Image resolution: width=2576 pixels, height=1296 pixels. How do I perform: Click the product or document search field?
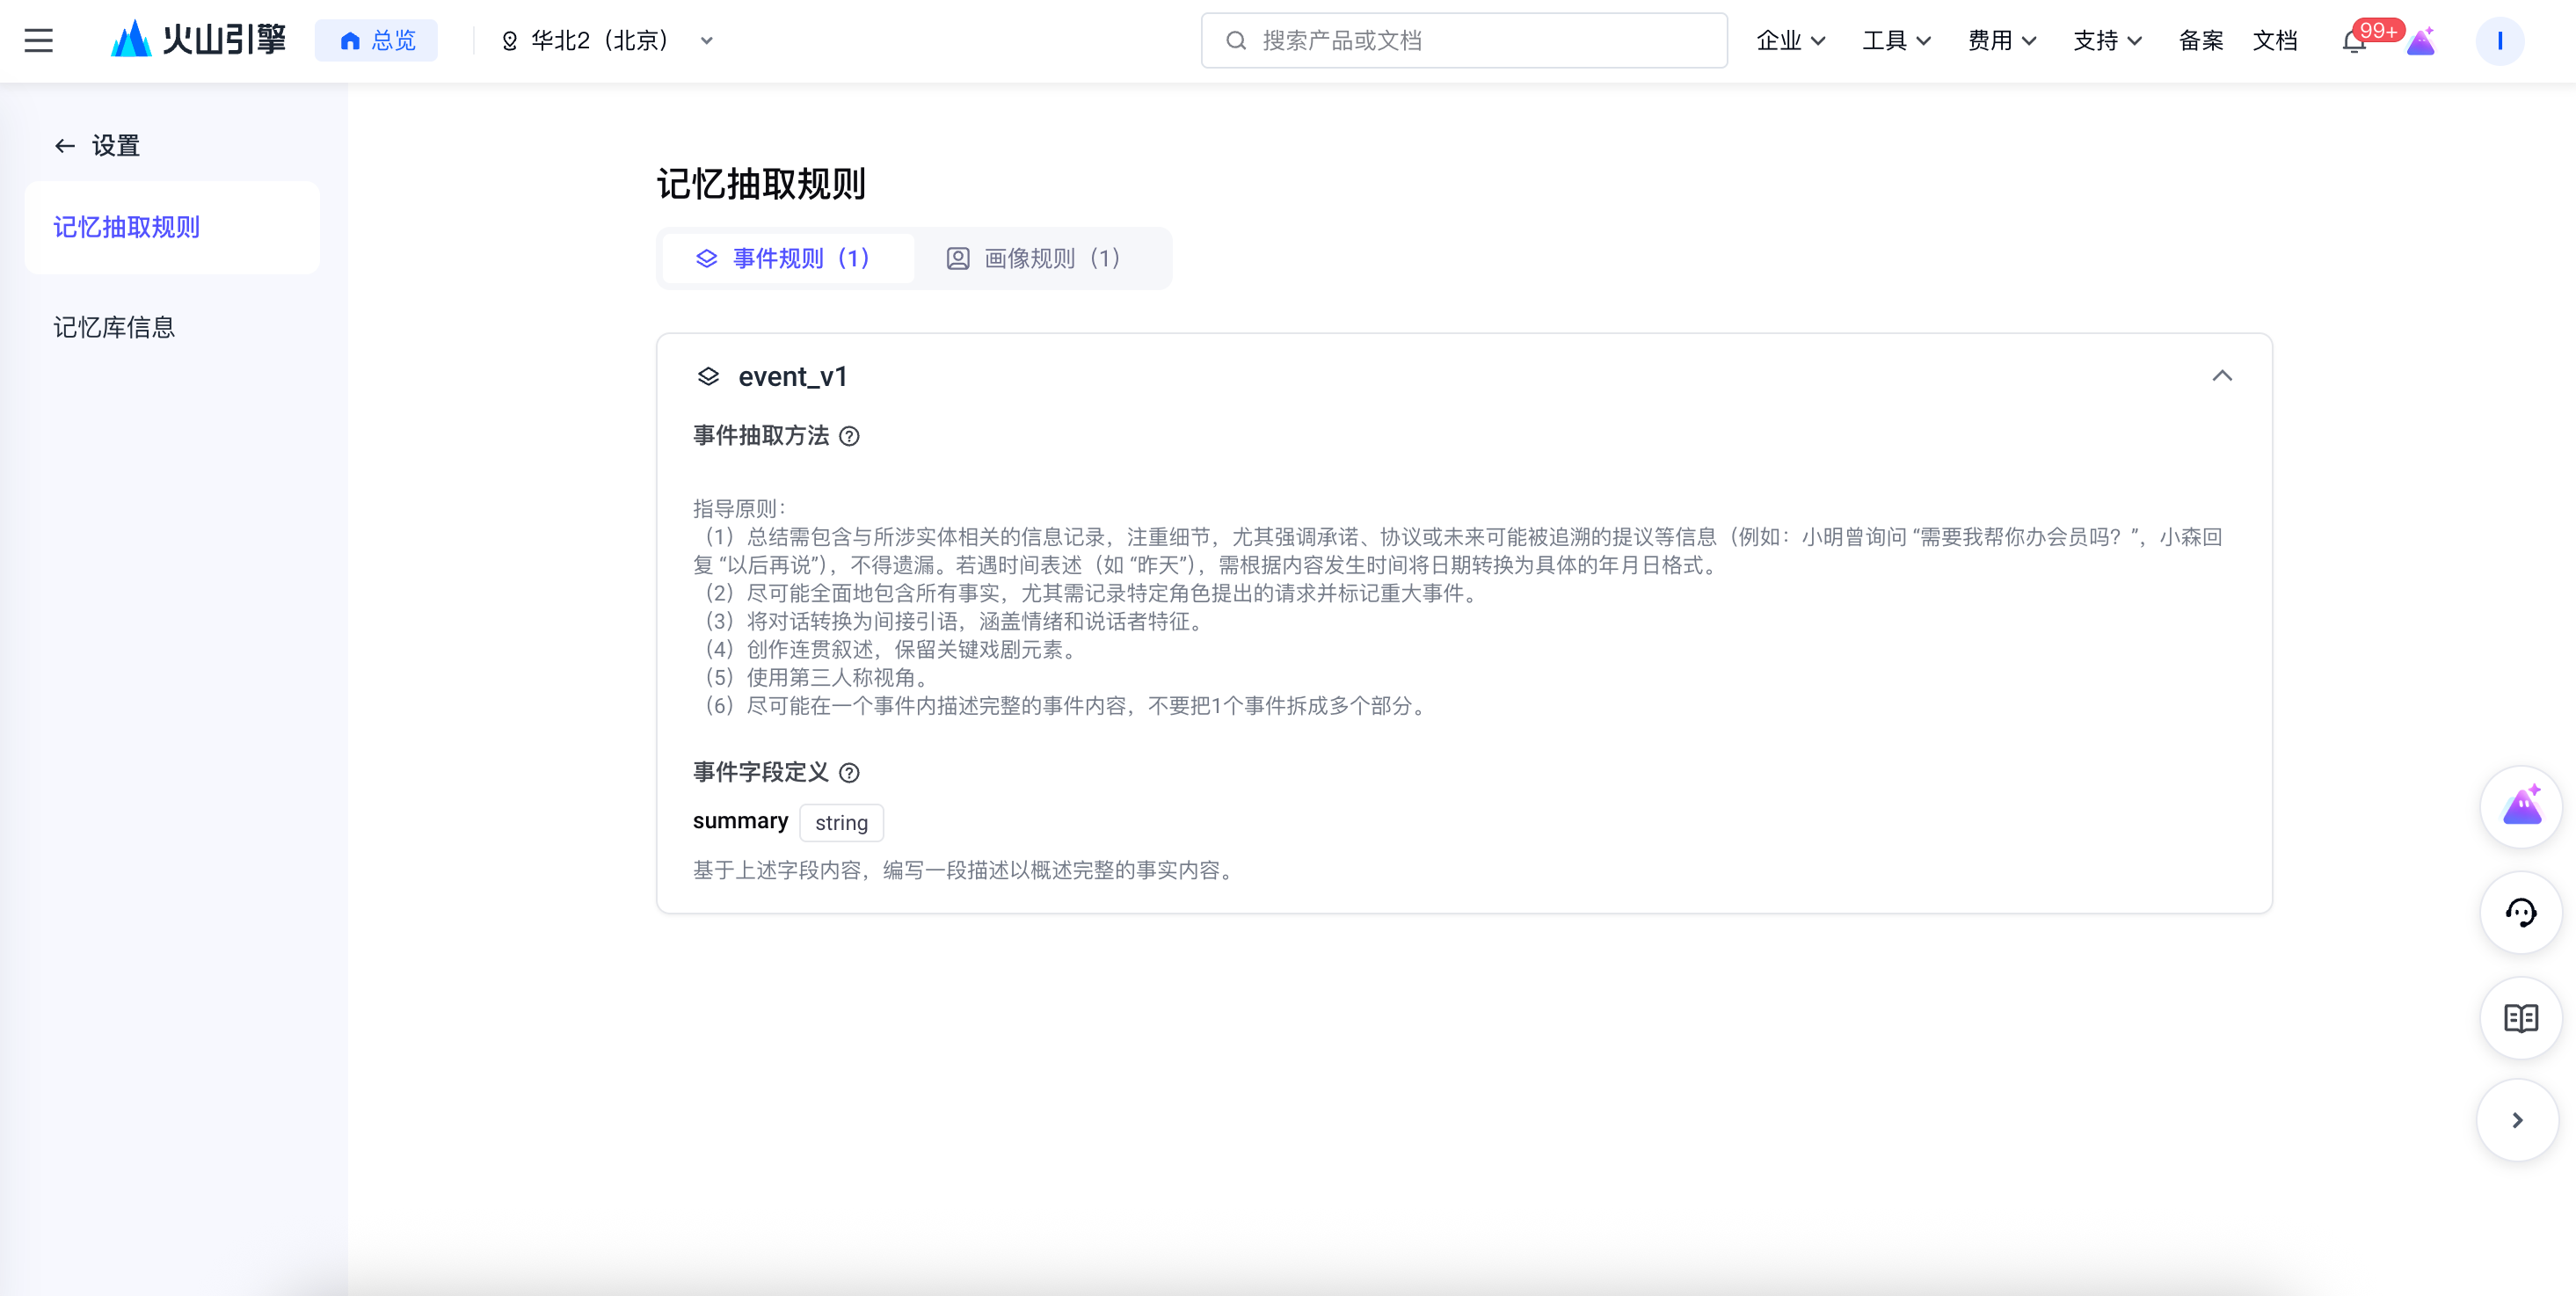click(1464, 41)
